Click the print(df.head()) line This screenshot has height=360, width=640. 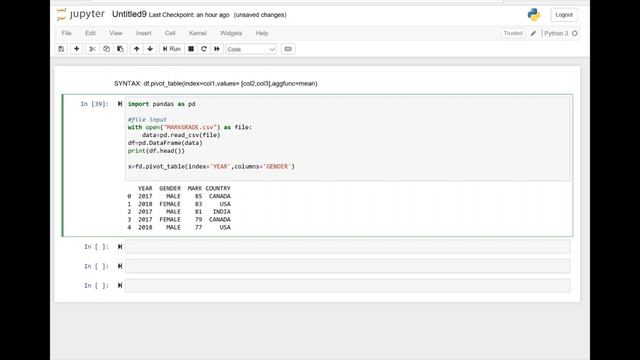pyautogui.click(x=156, y=151)
